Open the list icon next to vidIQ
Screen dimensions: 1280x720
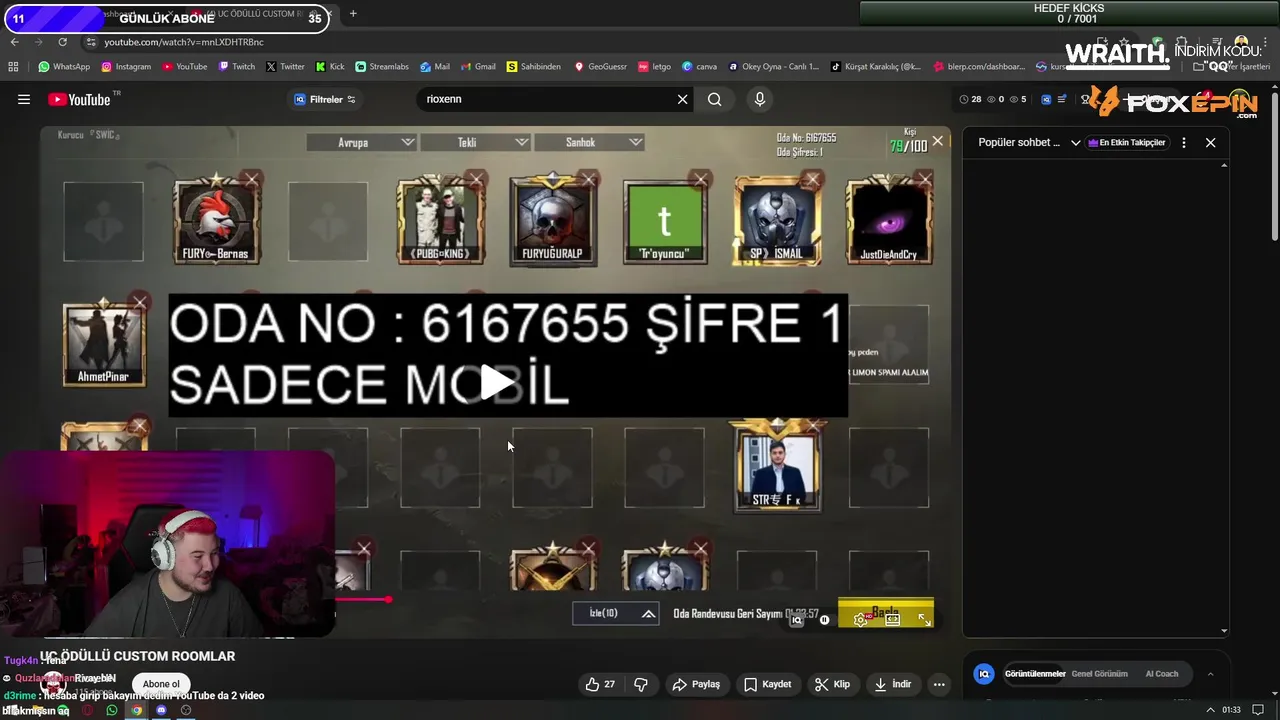(1061, 99)
